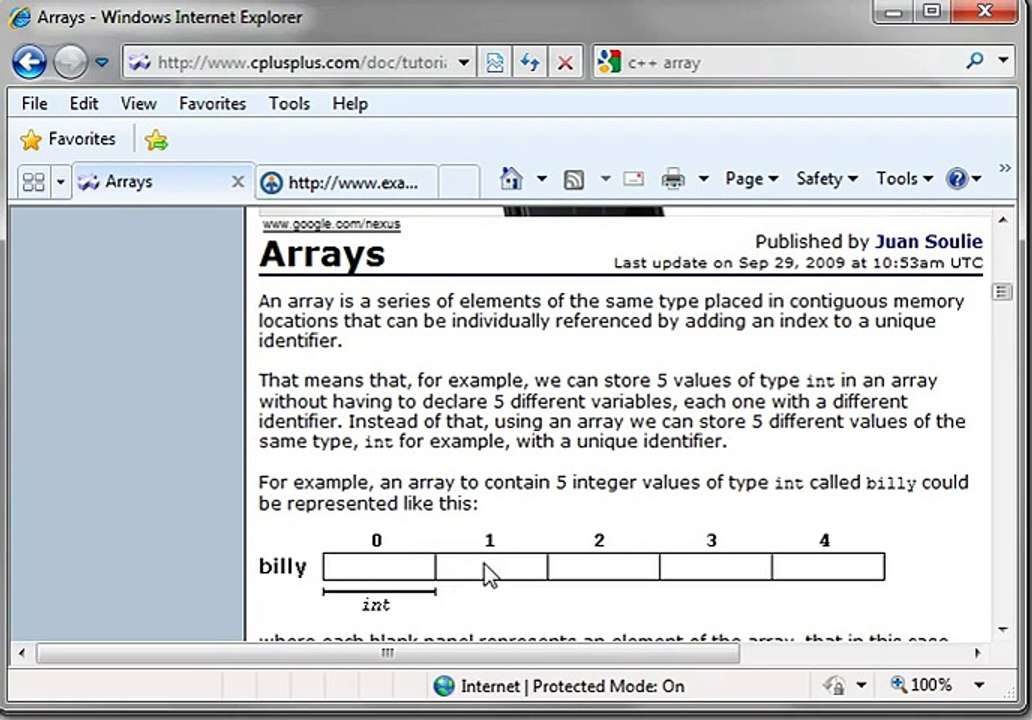Click the RSS Feeds icon

click(x=573, y=179)
